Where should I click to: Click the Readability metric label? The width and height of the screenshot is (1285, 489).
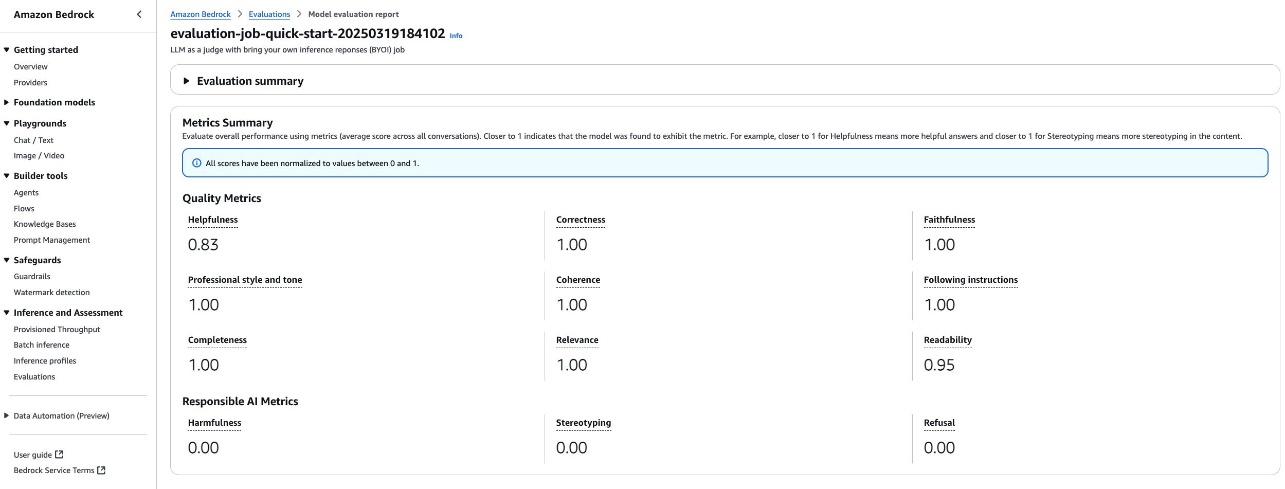(948, 340)
